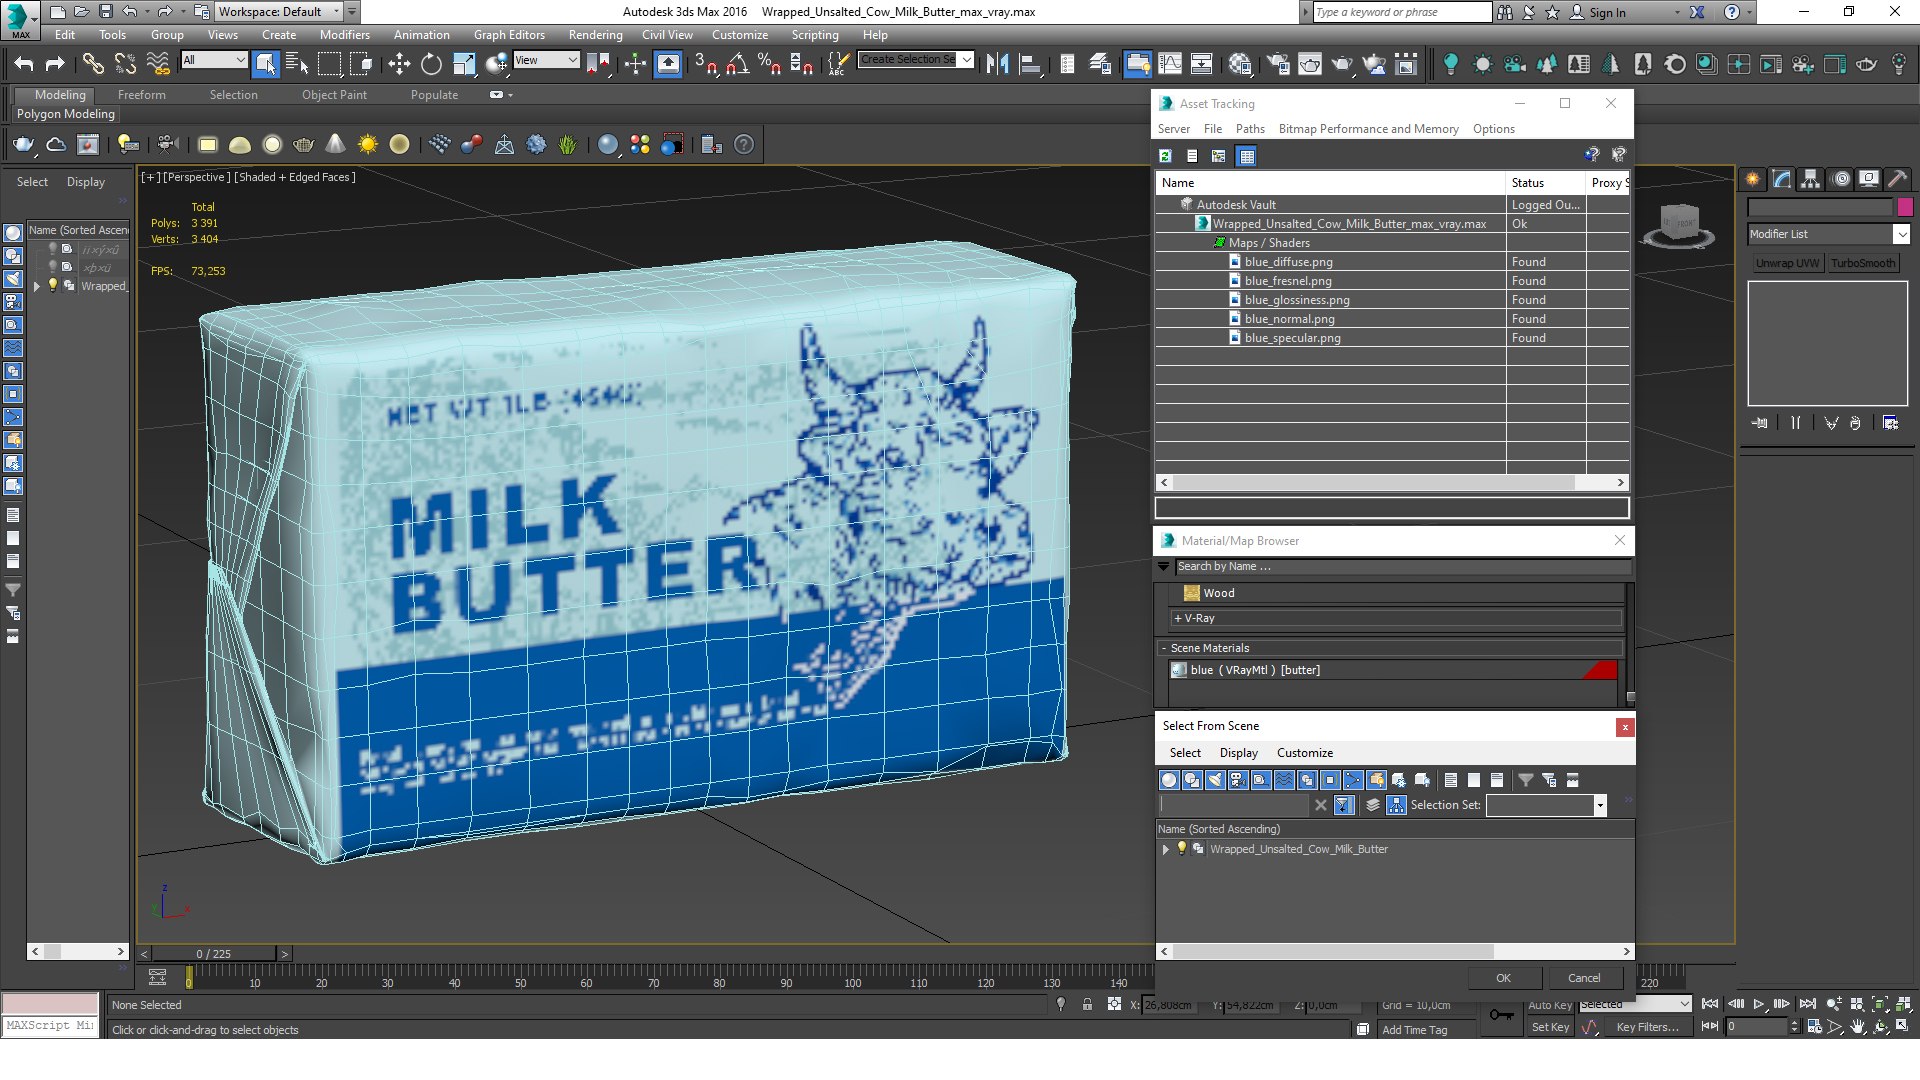Open the Utilities hammer panel icon
1920x1080 pixels.
point(1898,179)
